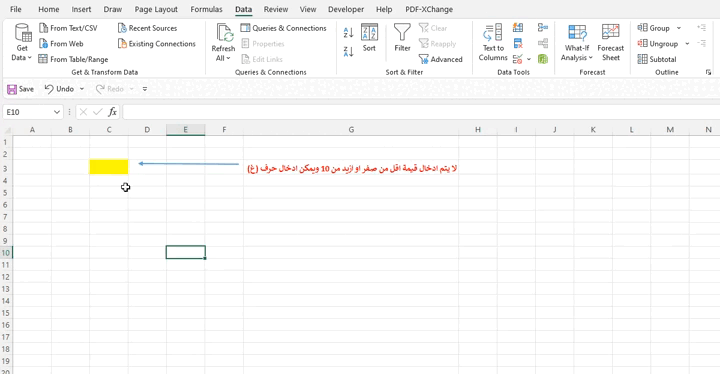720x374 pixels.
Task: Click the From Web data source
Action: [61, 44]
